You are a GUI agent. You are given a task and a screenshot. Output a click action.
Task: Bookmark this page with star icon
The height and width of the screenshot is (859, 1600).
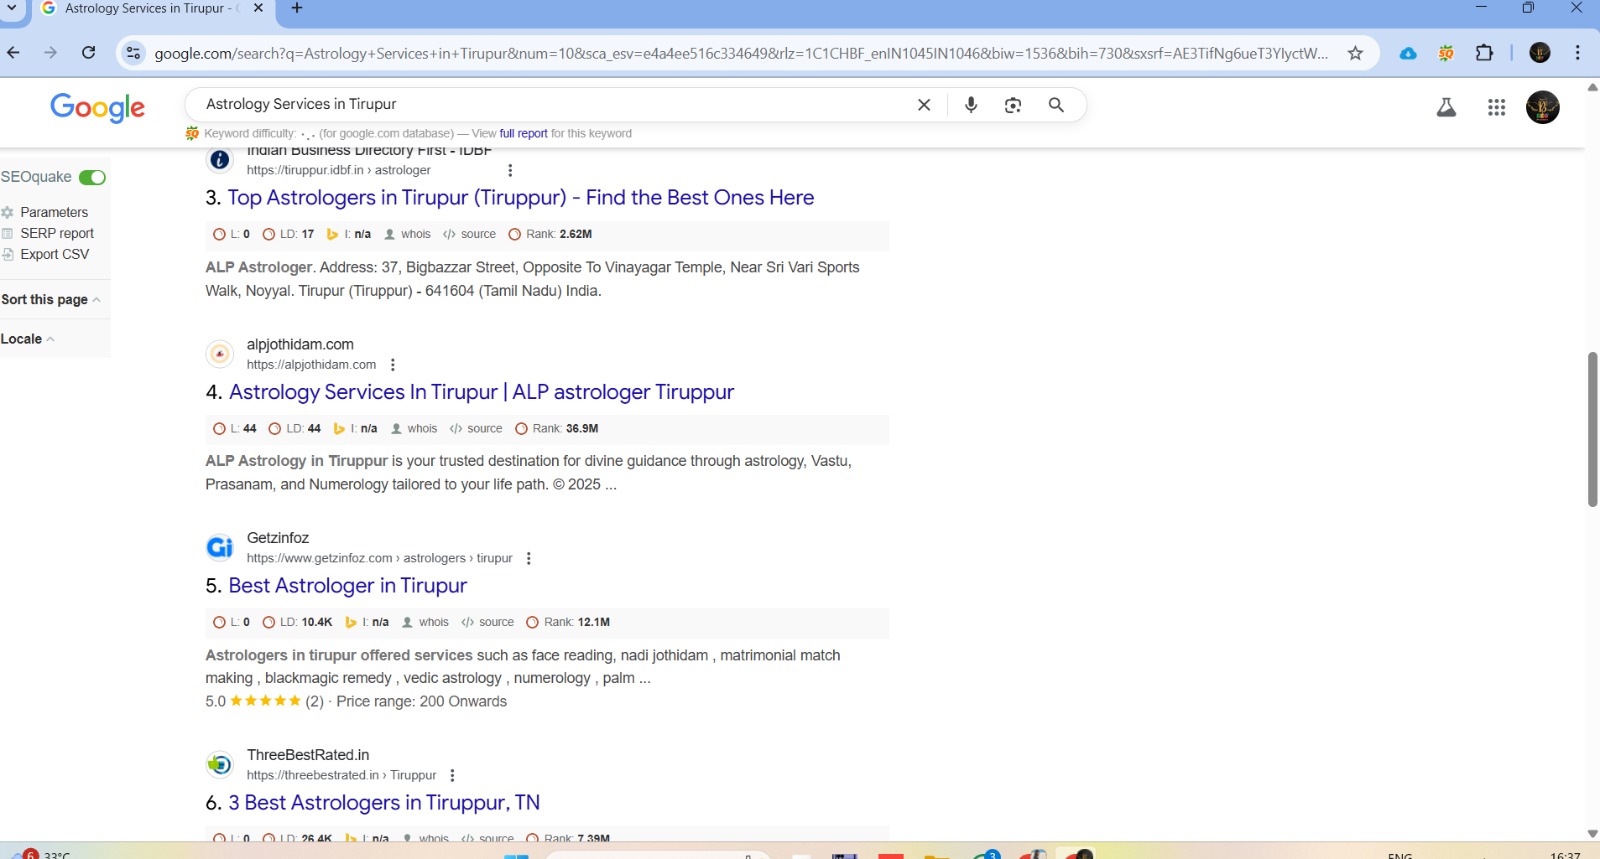(x=1355, y=53)
